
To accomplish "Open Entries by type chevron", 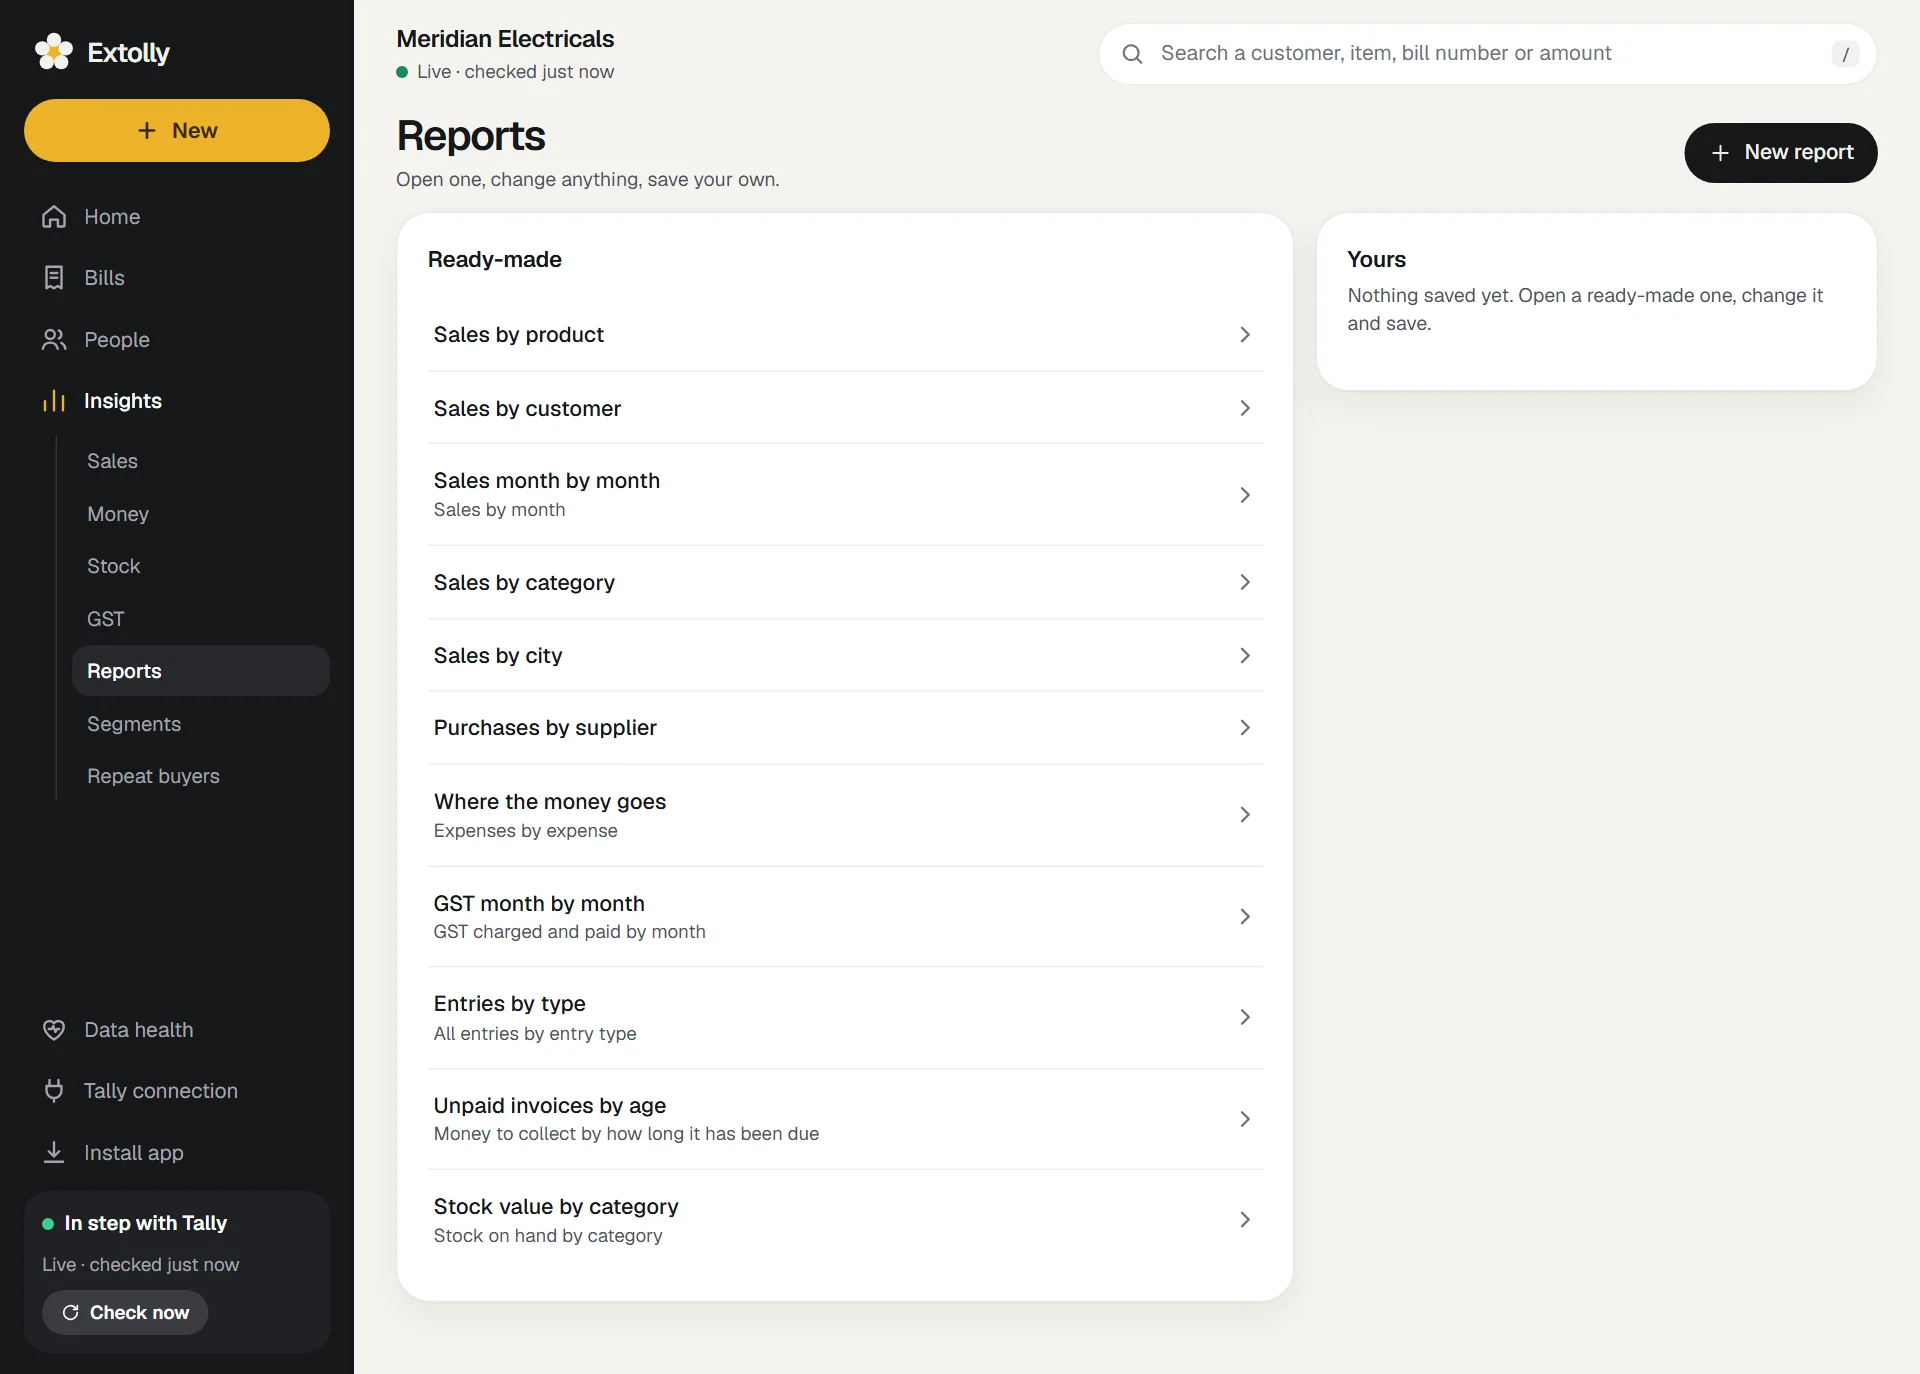I will [1245, 1017].
